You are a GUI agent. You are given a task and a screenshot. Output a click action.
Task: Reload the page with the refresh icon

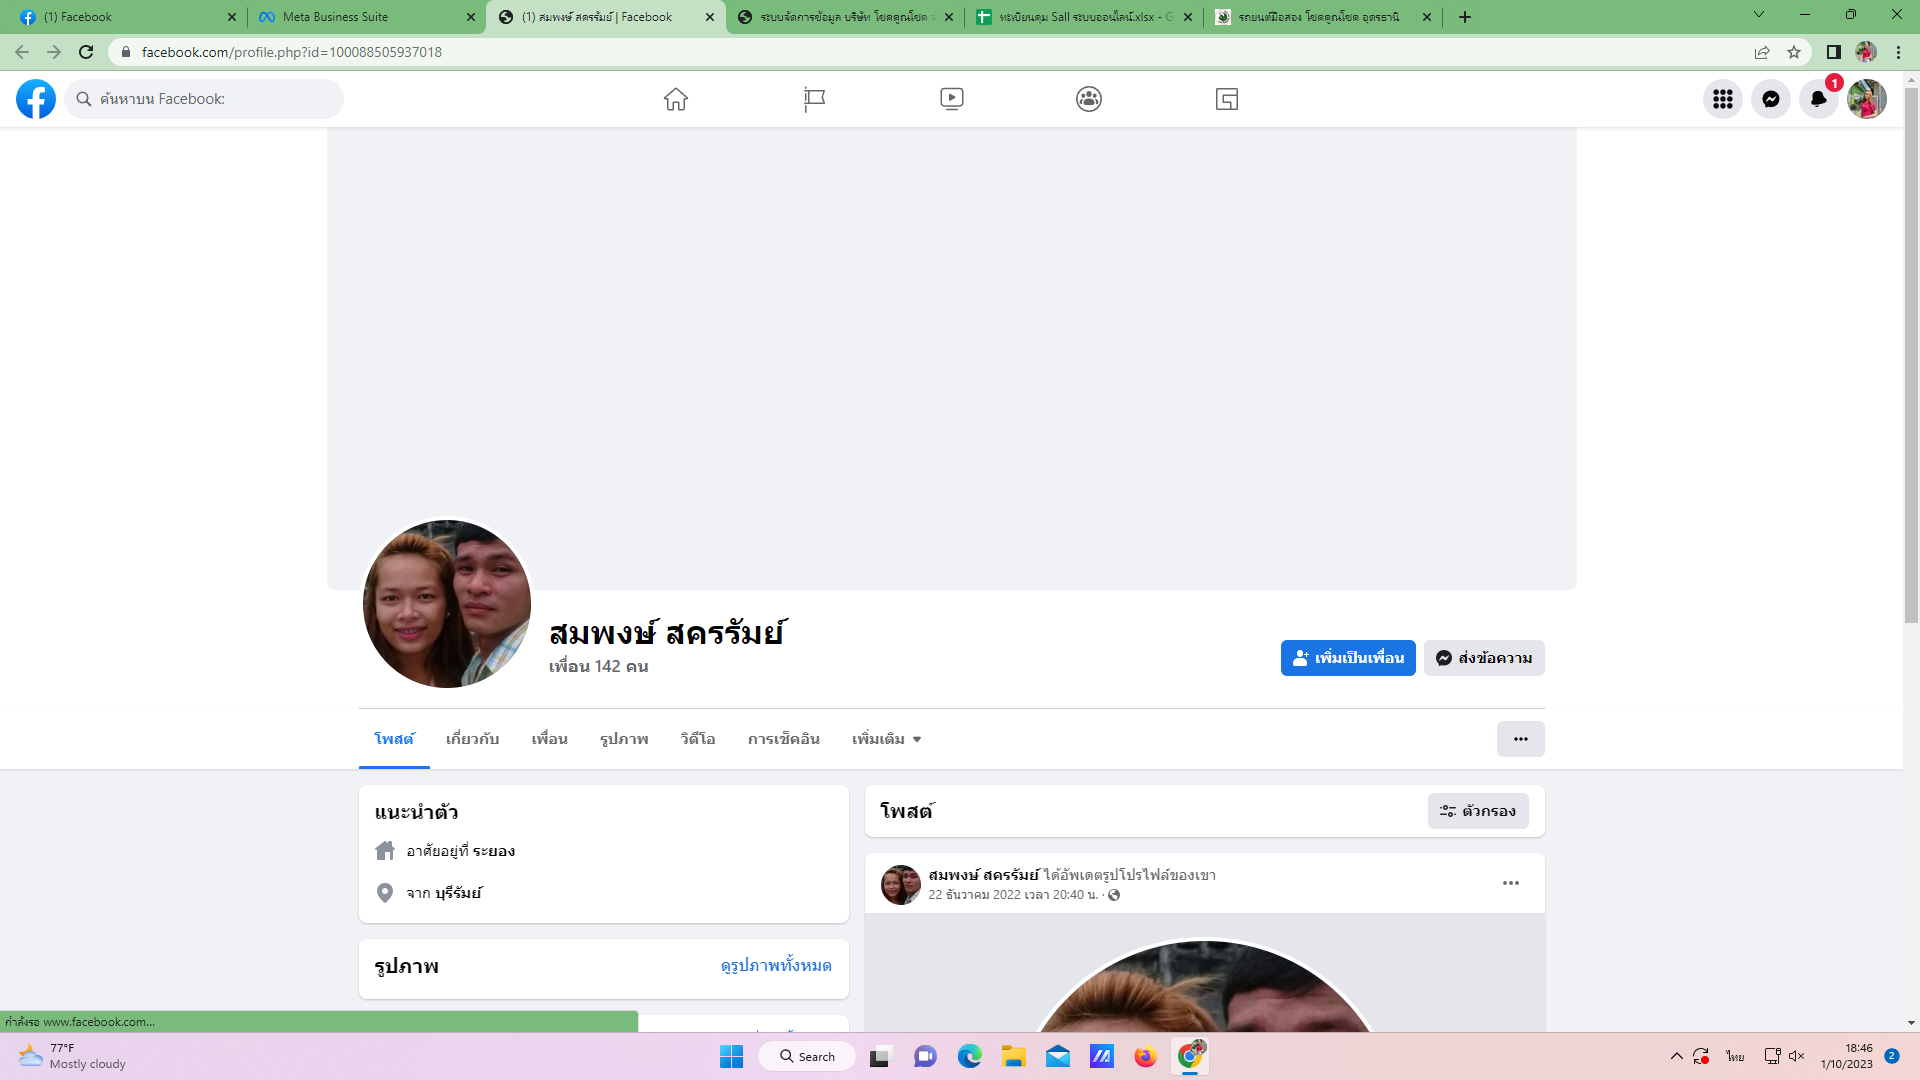86,52
